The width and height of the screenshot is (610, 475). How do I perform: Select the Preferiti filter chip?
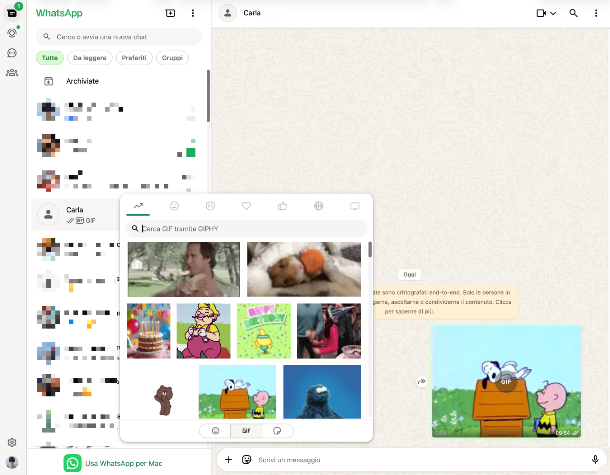[x=134, y=58]
